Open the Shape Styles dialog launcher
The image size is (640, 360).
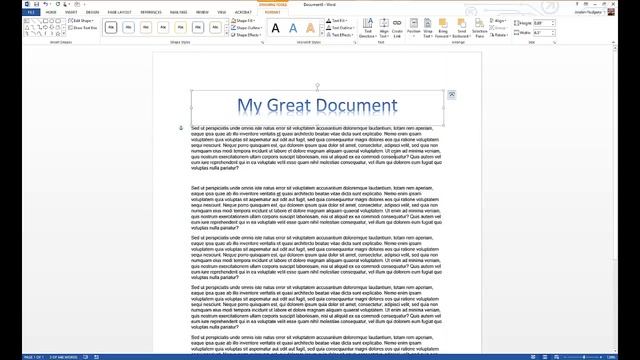tap(262, 42)
